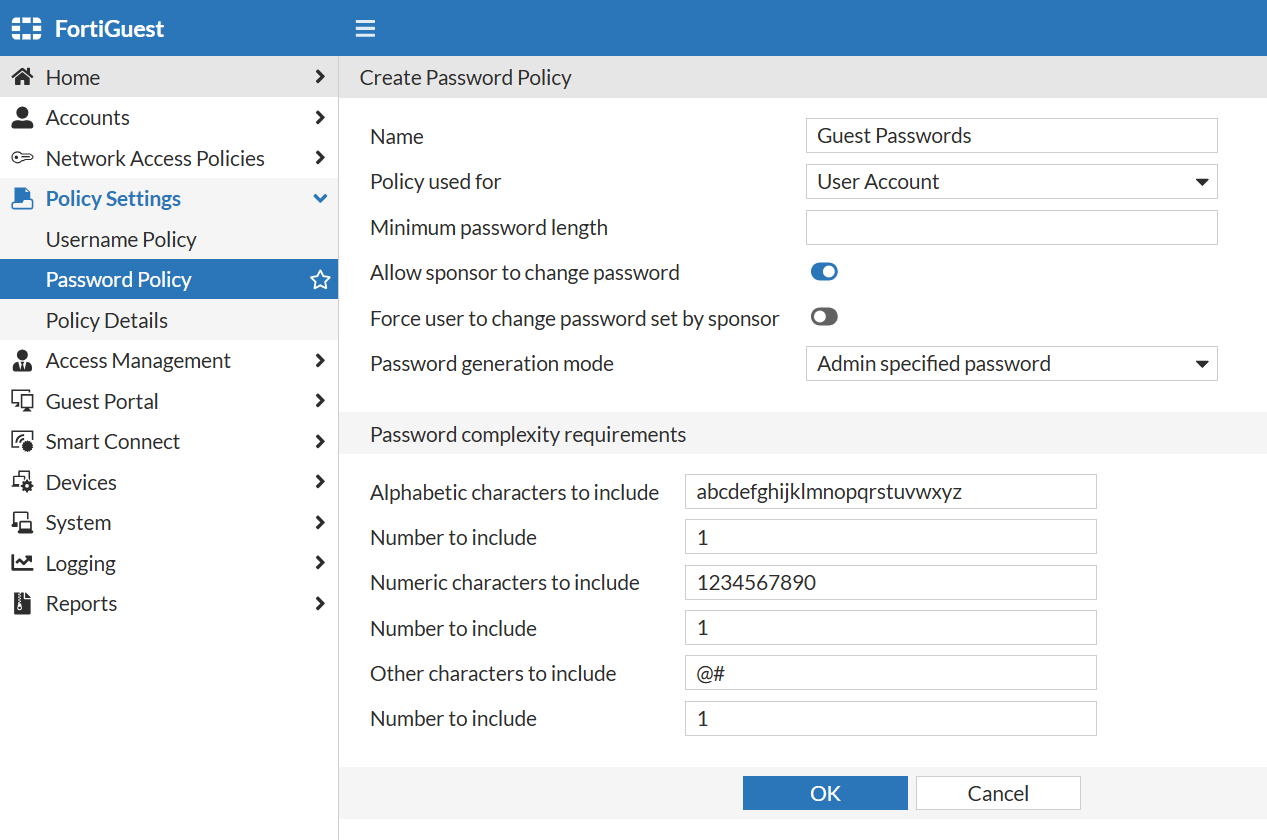The height and width of the screenshot is (840, 1267).
Task: Open the Accounts section icon
Action: (22, 117)
